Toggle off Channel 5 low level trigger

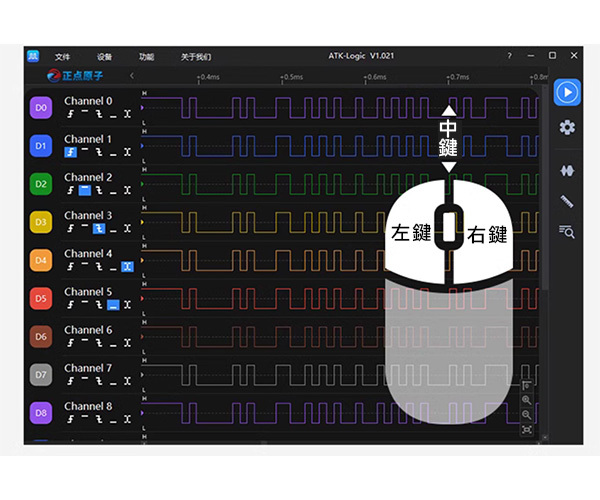point(113,305)
